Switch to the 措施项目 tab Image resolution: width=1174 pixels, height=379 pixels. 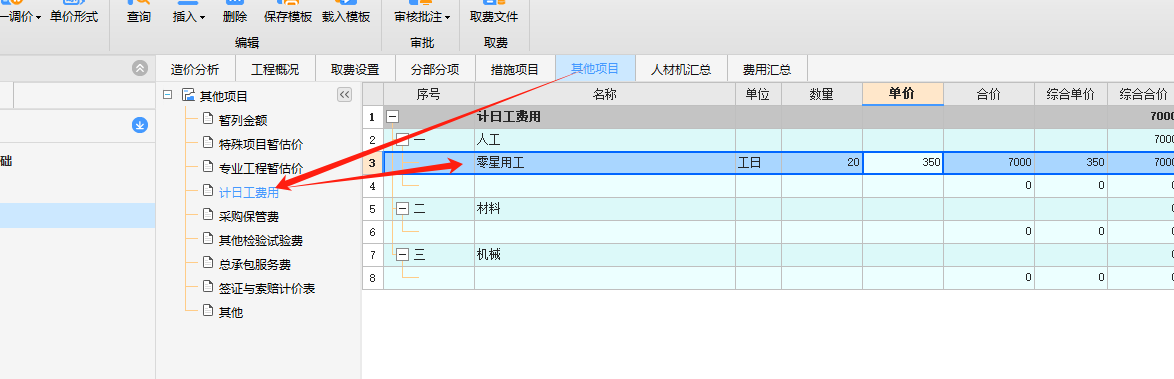point(515,70)
